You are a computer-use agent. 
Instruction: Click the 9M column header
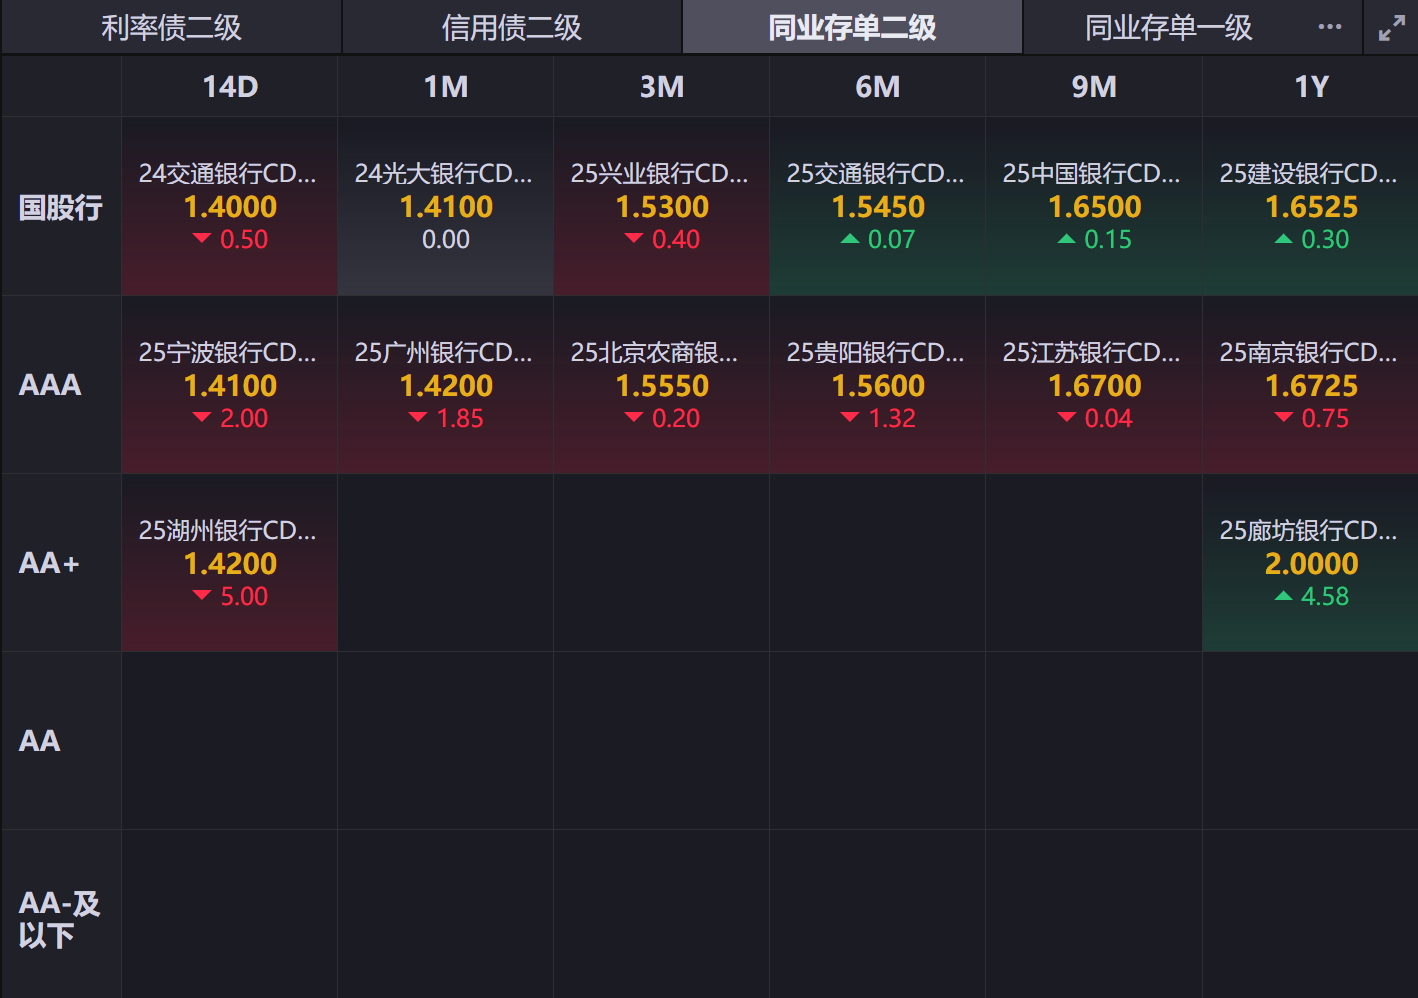1094,87
